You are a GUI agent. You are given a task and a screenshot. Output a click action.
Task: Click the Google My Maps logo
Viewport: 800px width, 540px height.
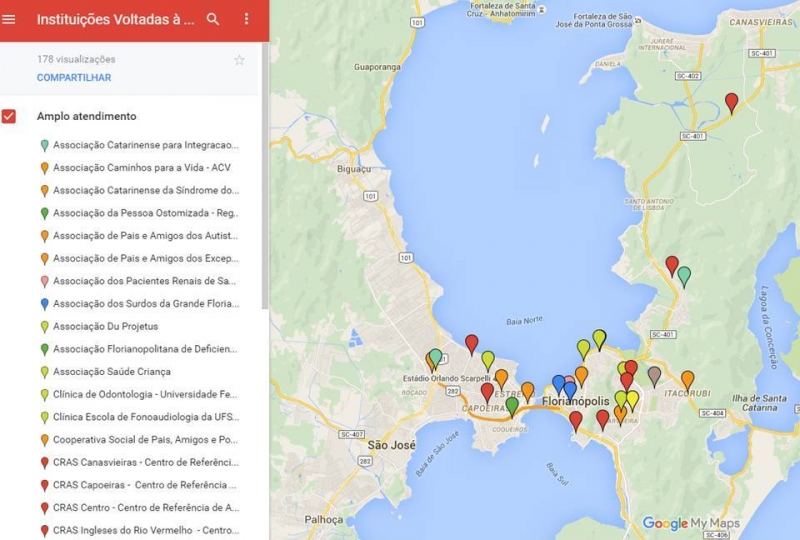click(691, 523)
